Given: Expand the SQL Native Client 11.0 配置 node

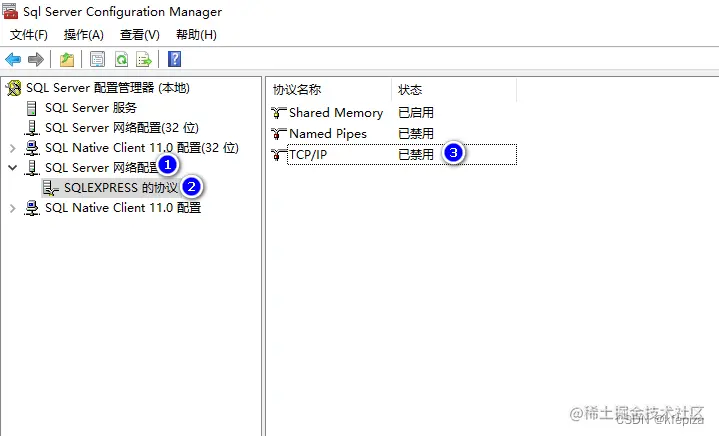Looking at the screenshot, I should tap(12, 208).
